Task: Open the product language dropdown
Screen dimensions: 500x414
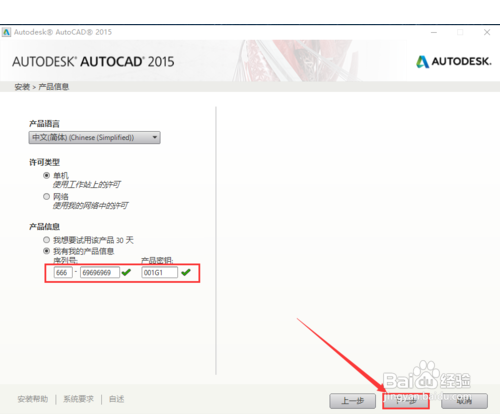Action: pos(94,138)
